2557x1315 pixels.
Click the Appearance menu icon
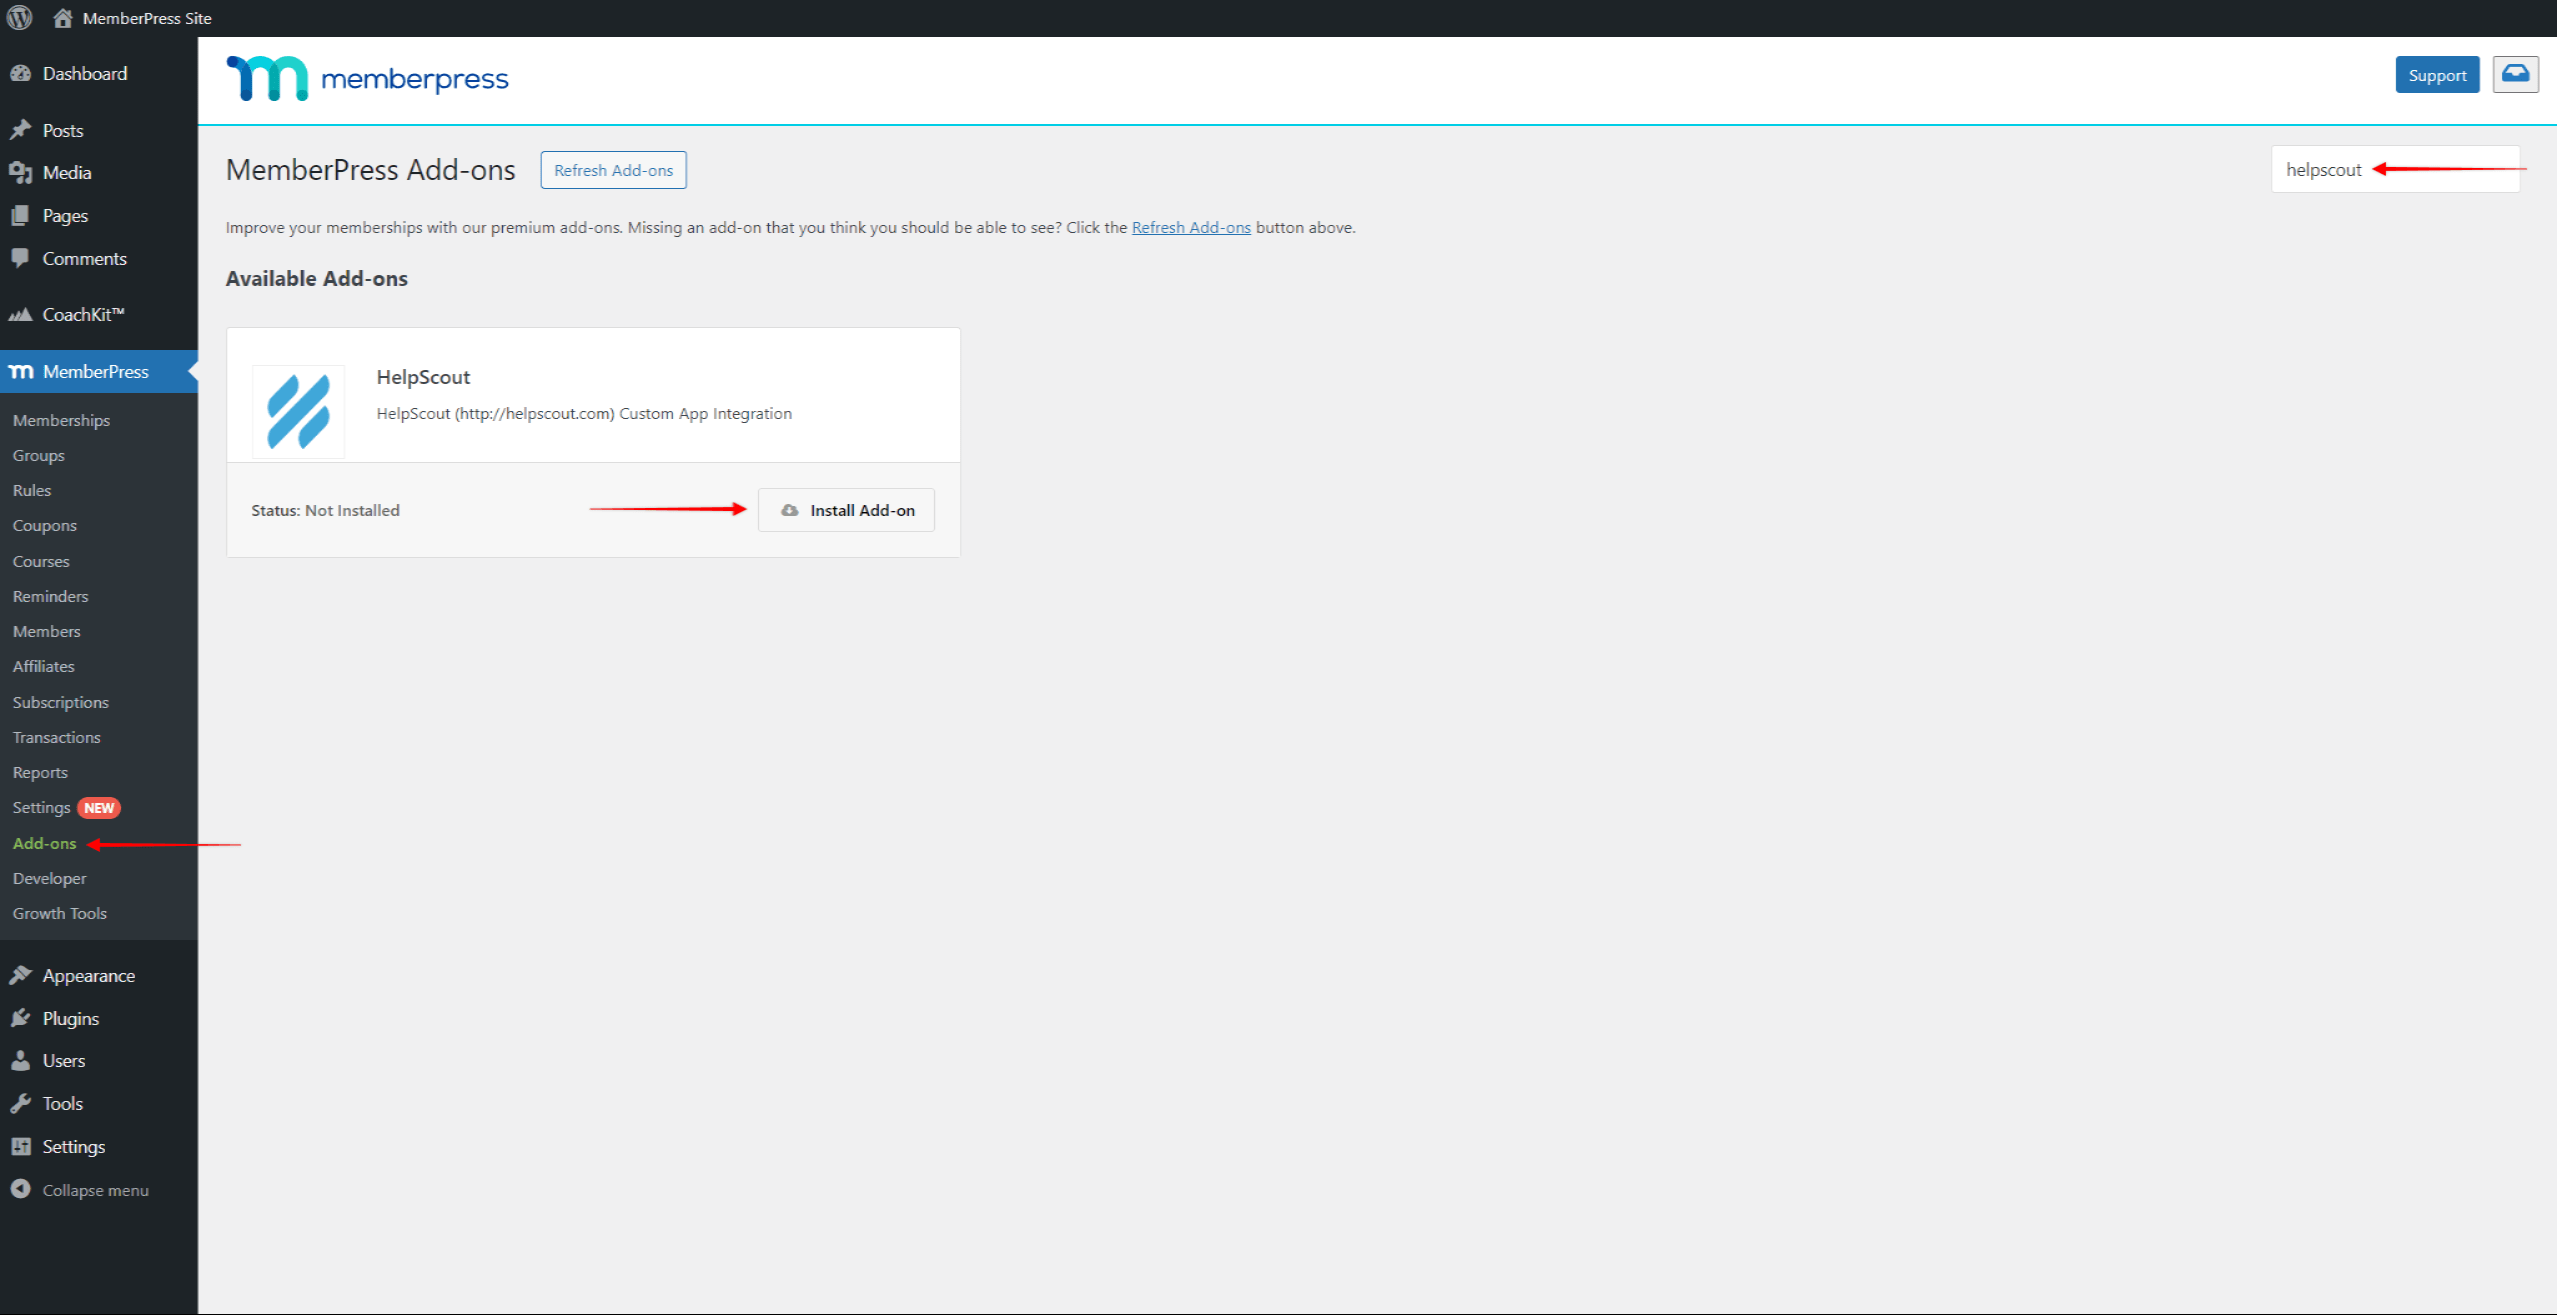point(23,973)
